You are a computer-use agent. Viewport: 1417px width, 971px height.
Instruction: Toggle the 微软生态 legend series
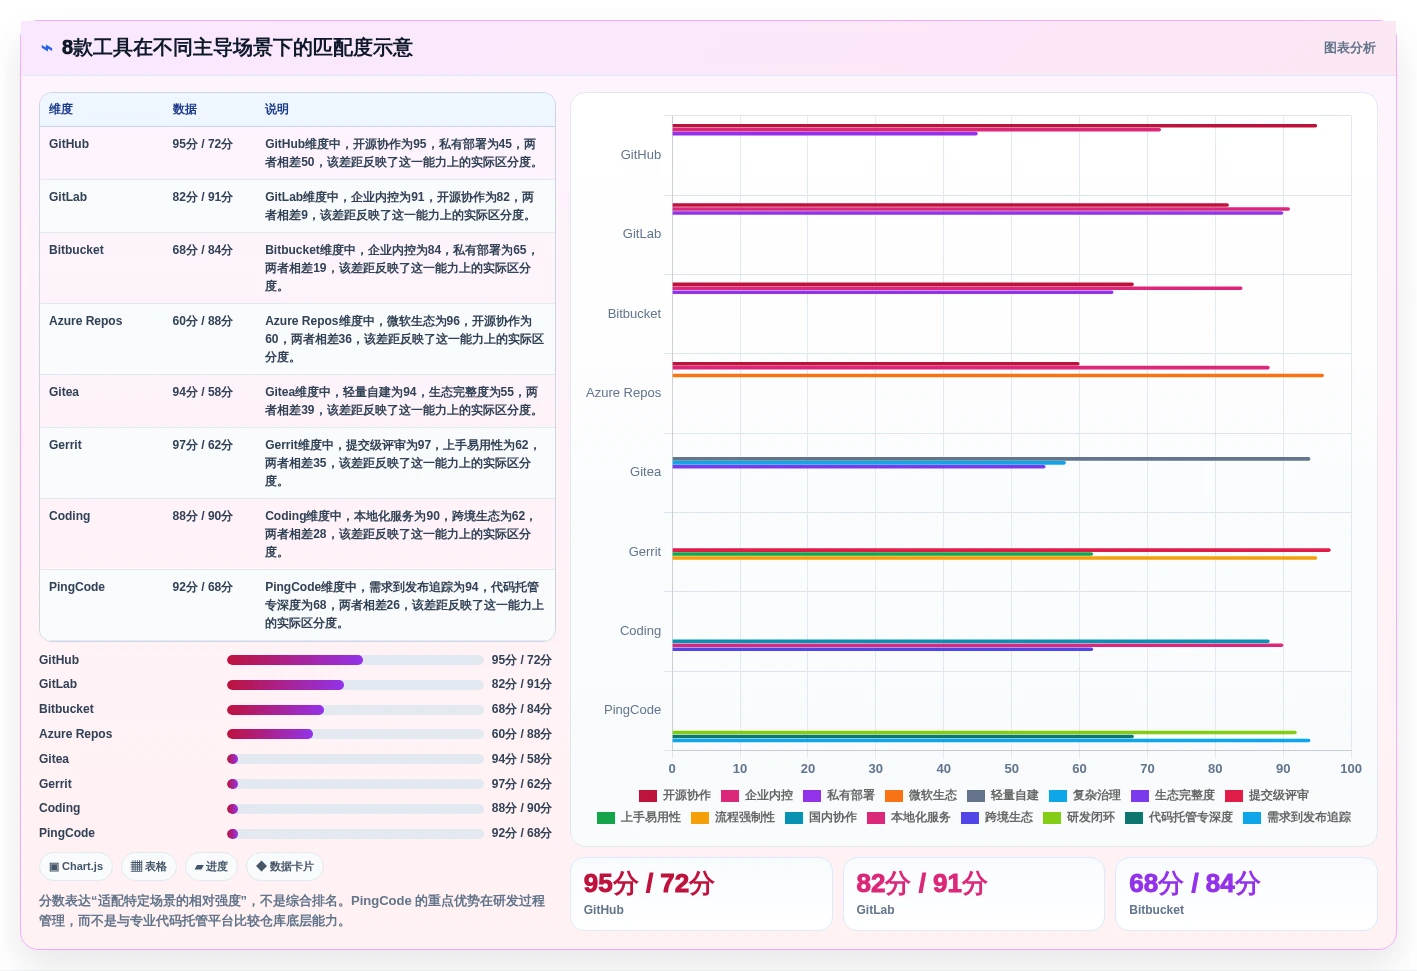coord(921,796)
